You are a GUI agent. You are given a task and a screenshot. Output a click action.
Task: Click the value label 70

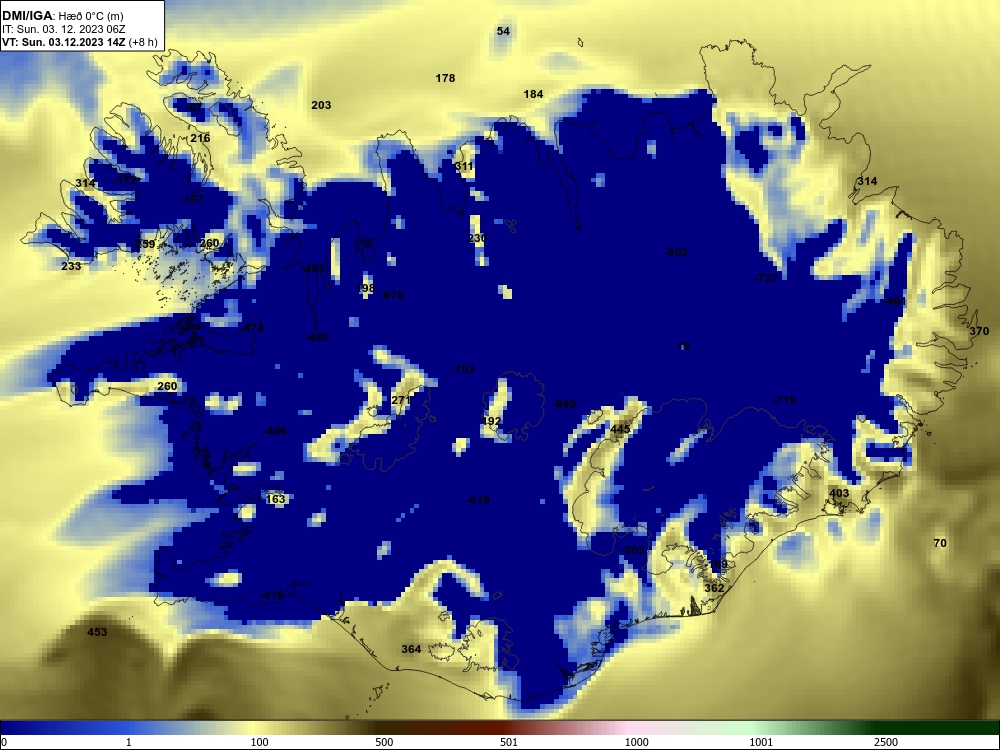[x=940, y=543]
